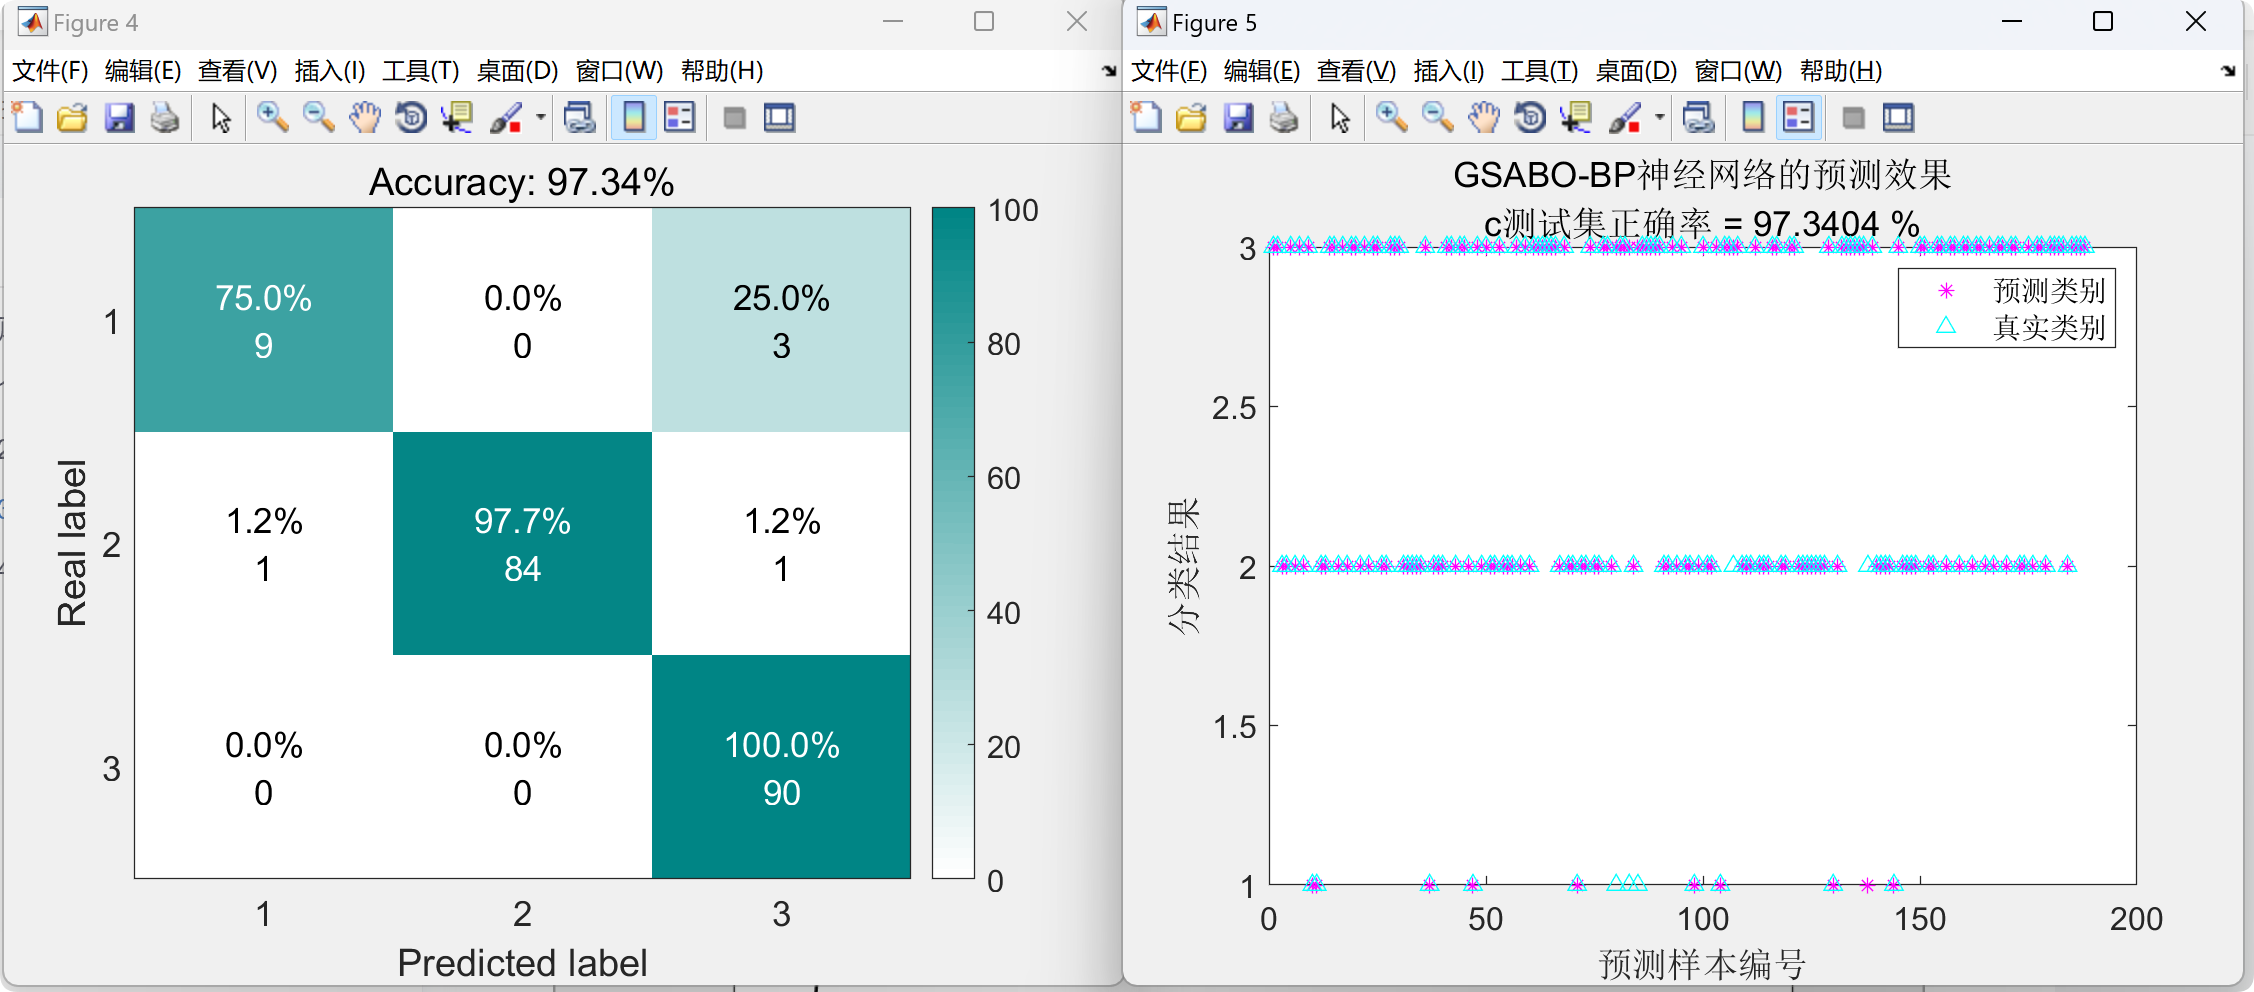Toggle Insert Legend in Figure 5
Screen dimensions: 2254x992
coord(1799,118)
